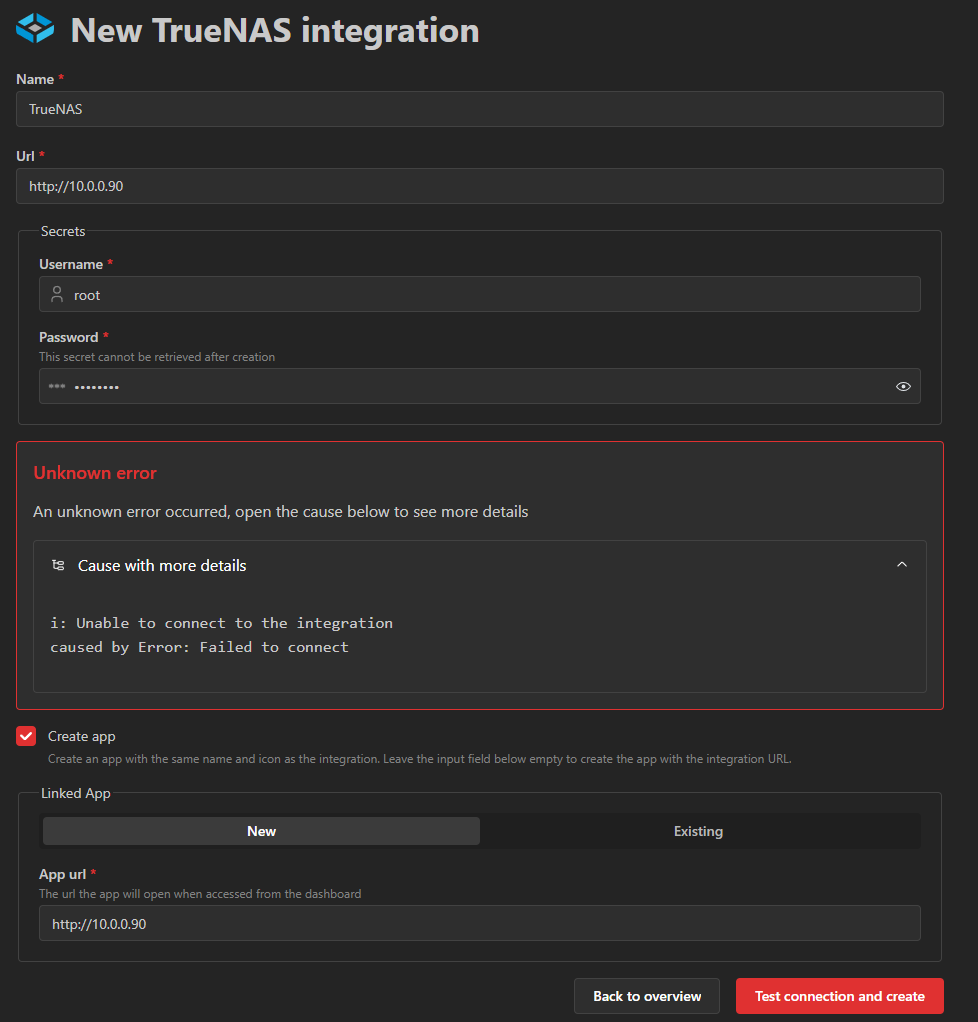Click the 'New TrueNAS integration' title
The image size is (978, 1022).
[x=274, y=30]
